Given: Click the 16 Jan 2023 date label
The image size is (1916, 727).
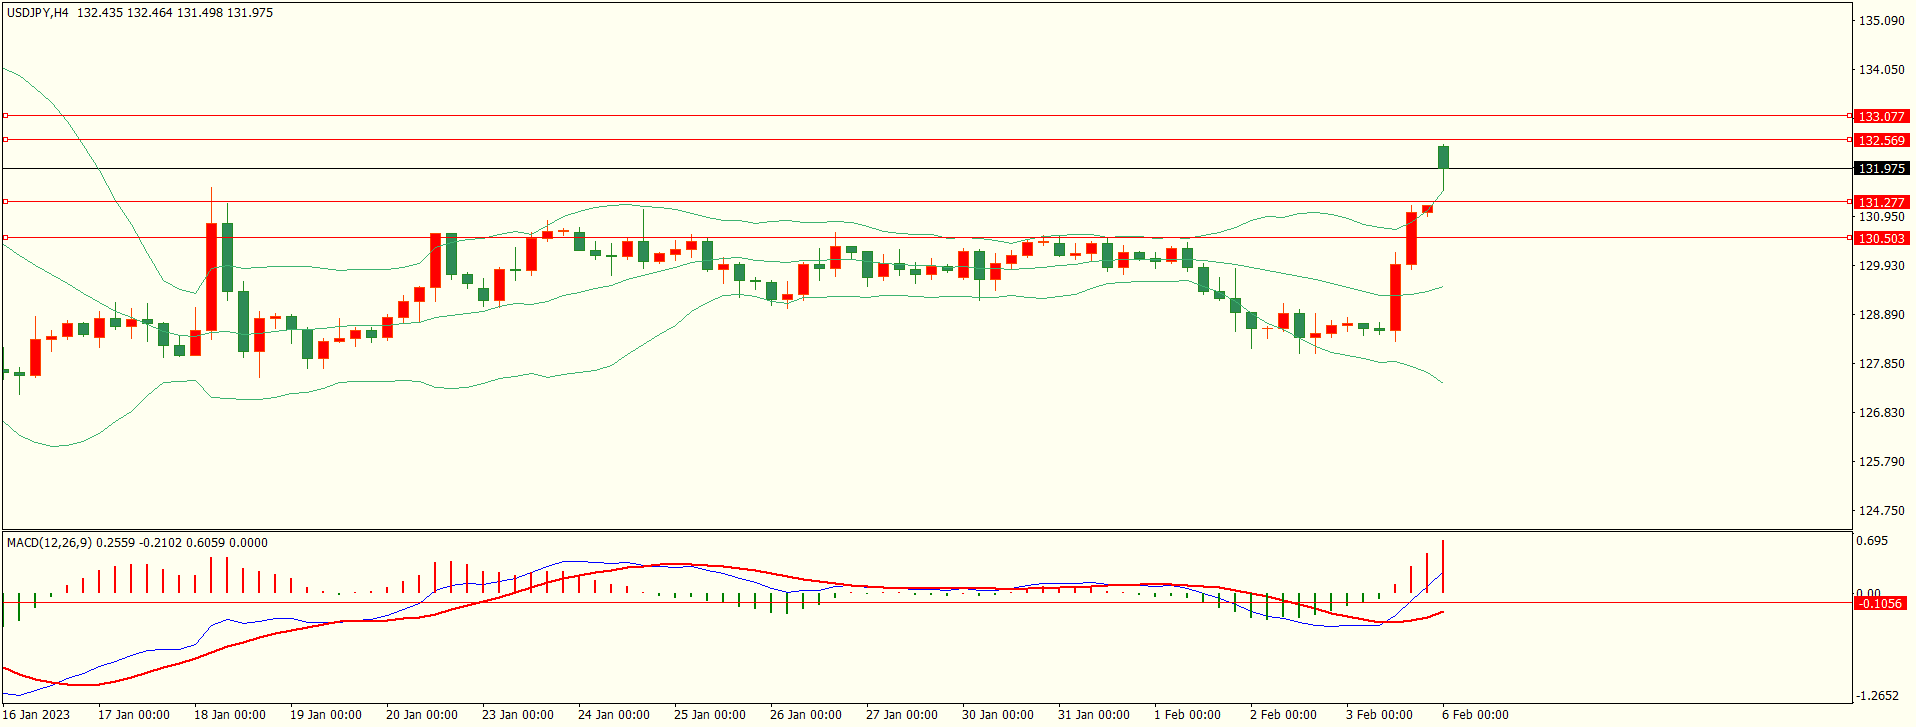Looking at the screenshot, I should pyautogui.click(x=37, y=715).
